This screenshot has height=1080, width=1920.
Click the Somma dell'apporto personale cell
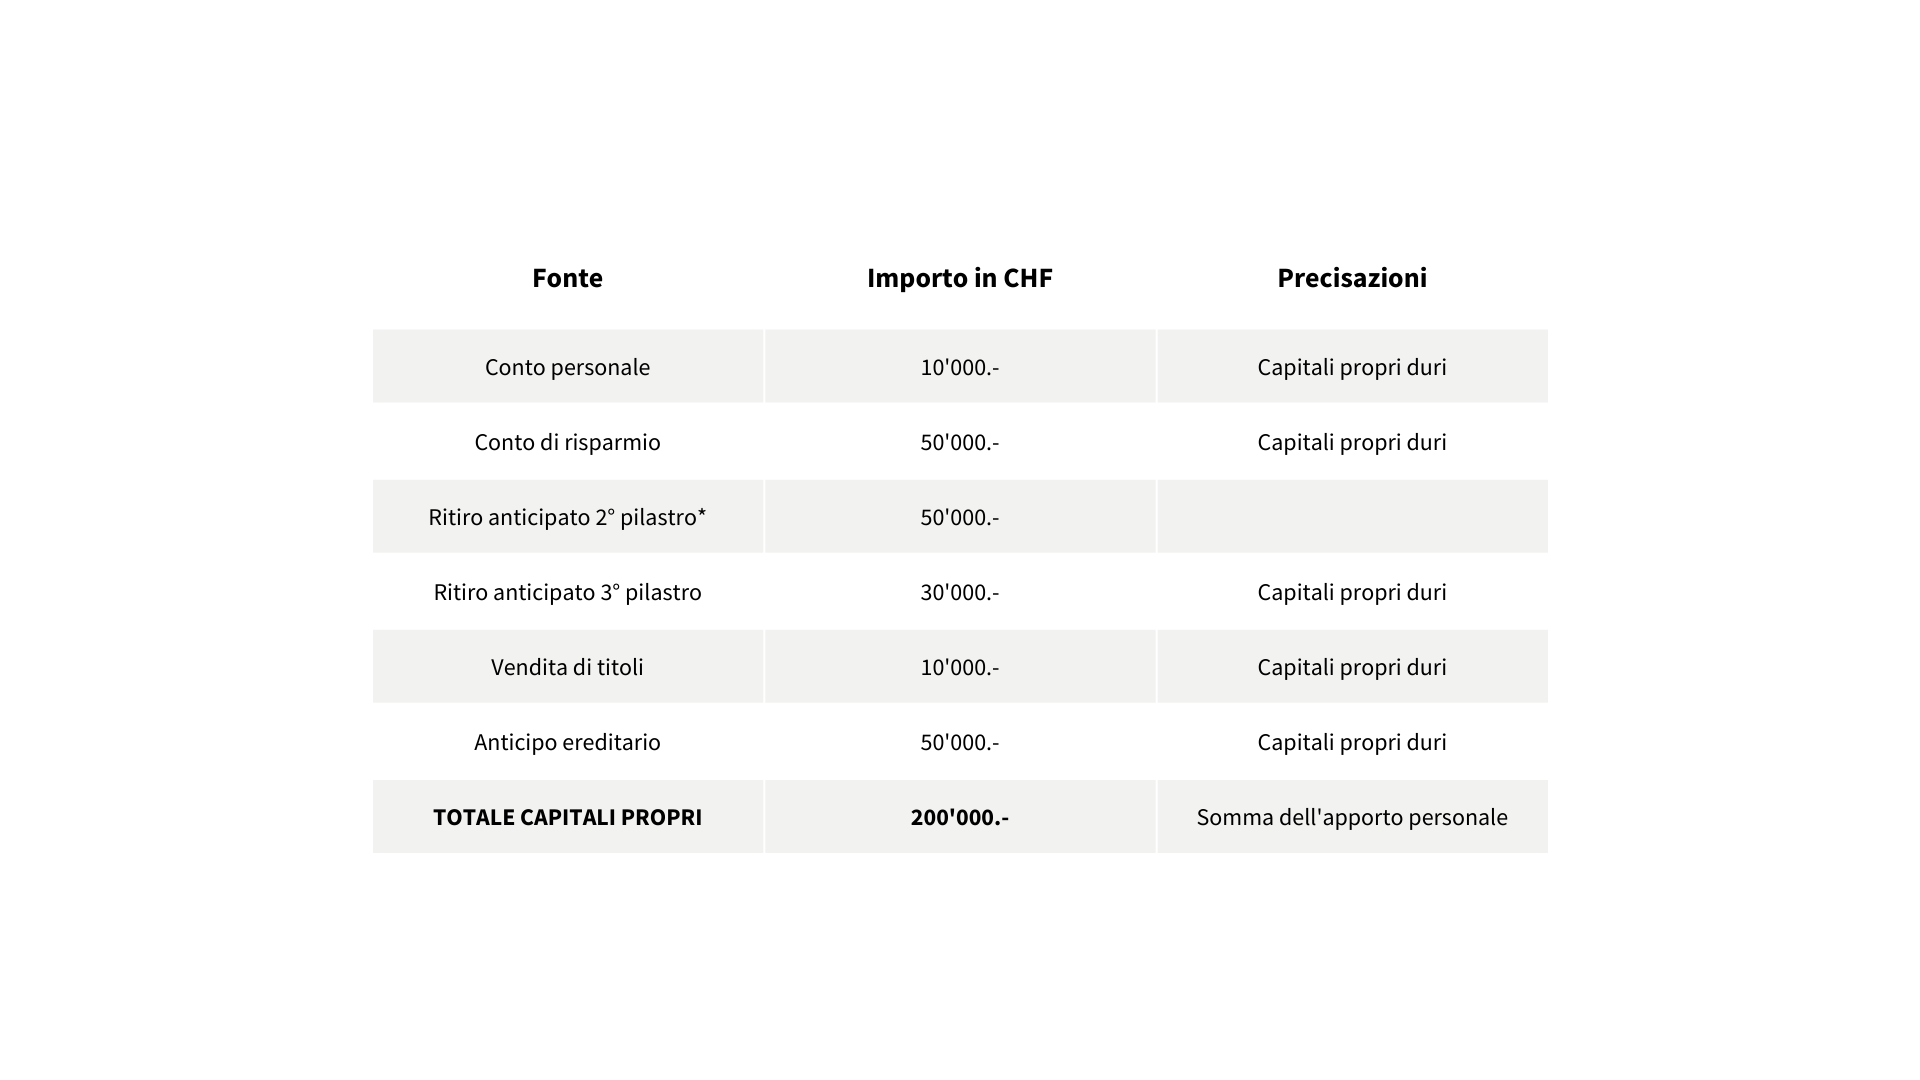(1351, 817)
